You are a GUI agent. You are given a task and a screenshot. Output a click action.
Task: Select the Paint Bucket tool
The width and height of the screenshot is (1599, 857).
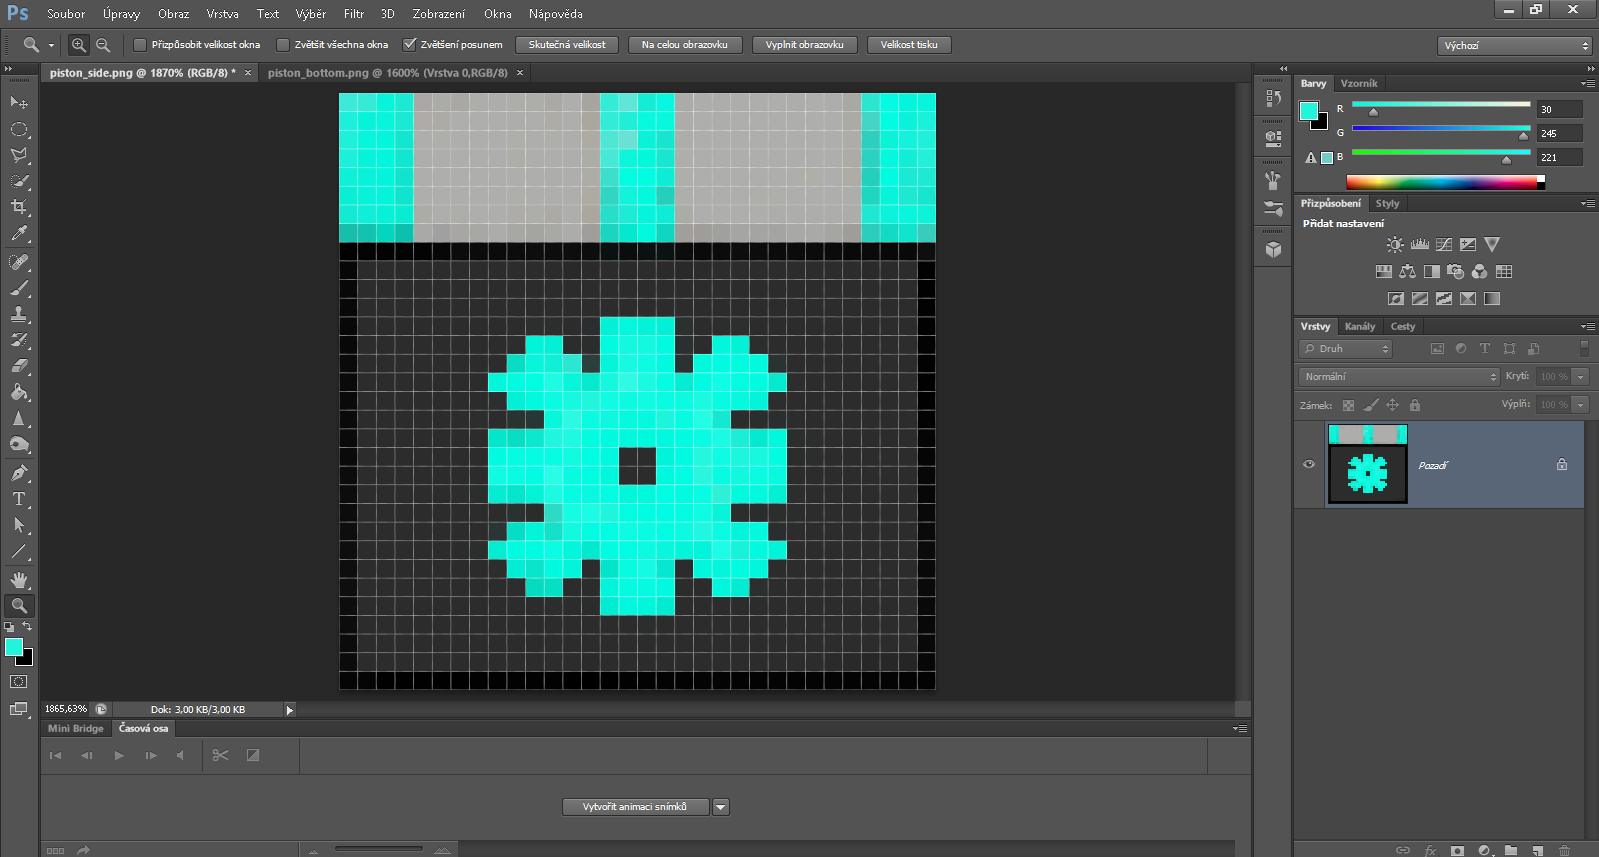click(19, 392)
